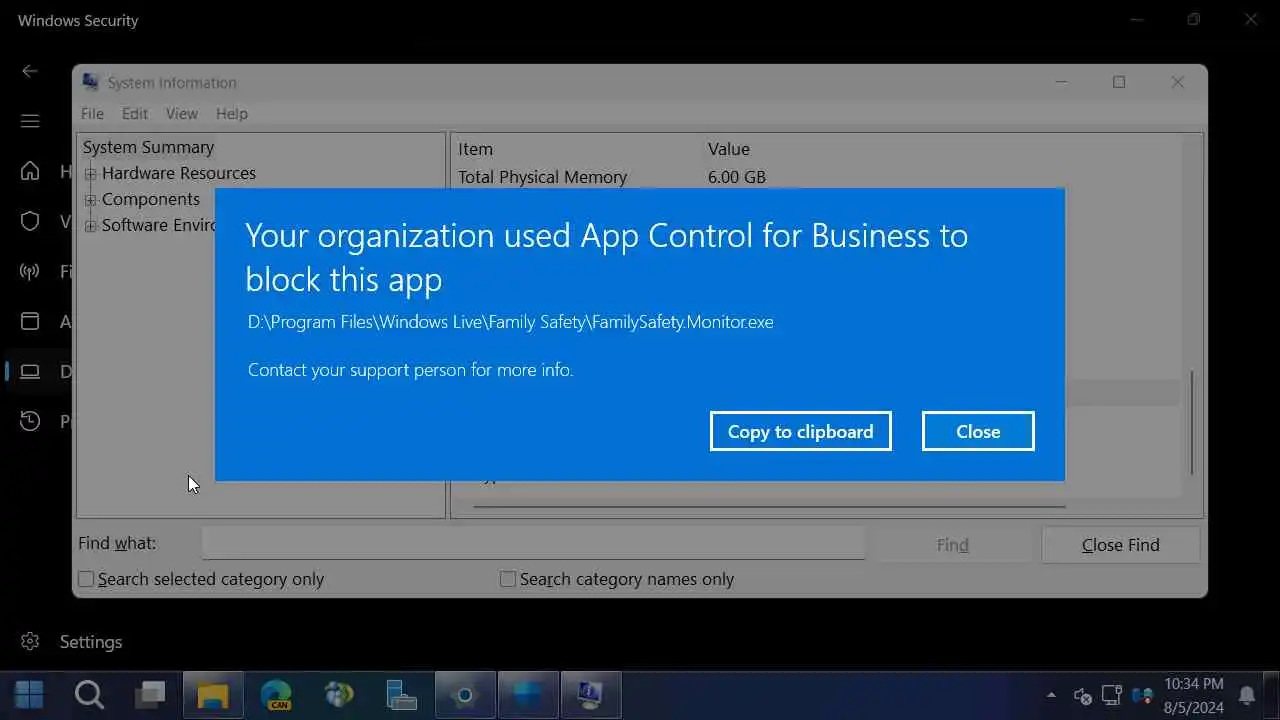Maximize the System Information window

click(x=1119, y=82)
